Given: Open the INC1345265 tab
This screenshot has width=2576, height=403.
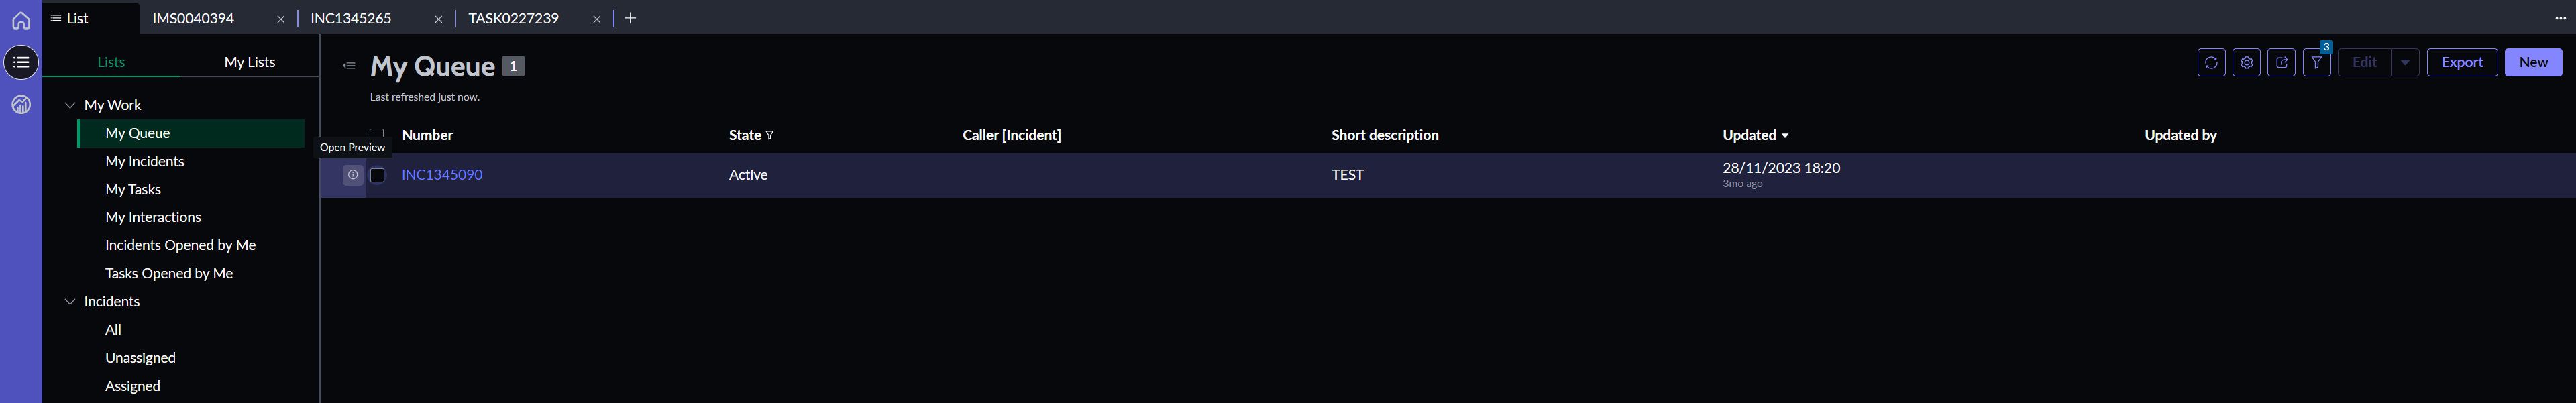Looking at the screenshot, I should (x=351, y=18).
